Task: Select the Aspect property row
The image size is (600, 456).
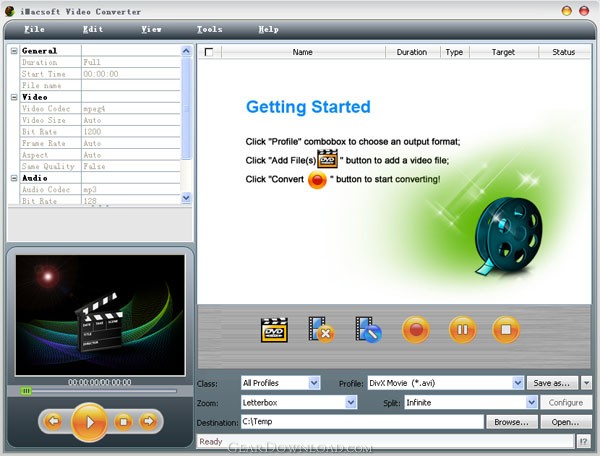Action: point(100,155)
